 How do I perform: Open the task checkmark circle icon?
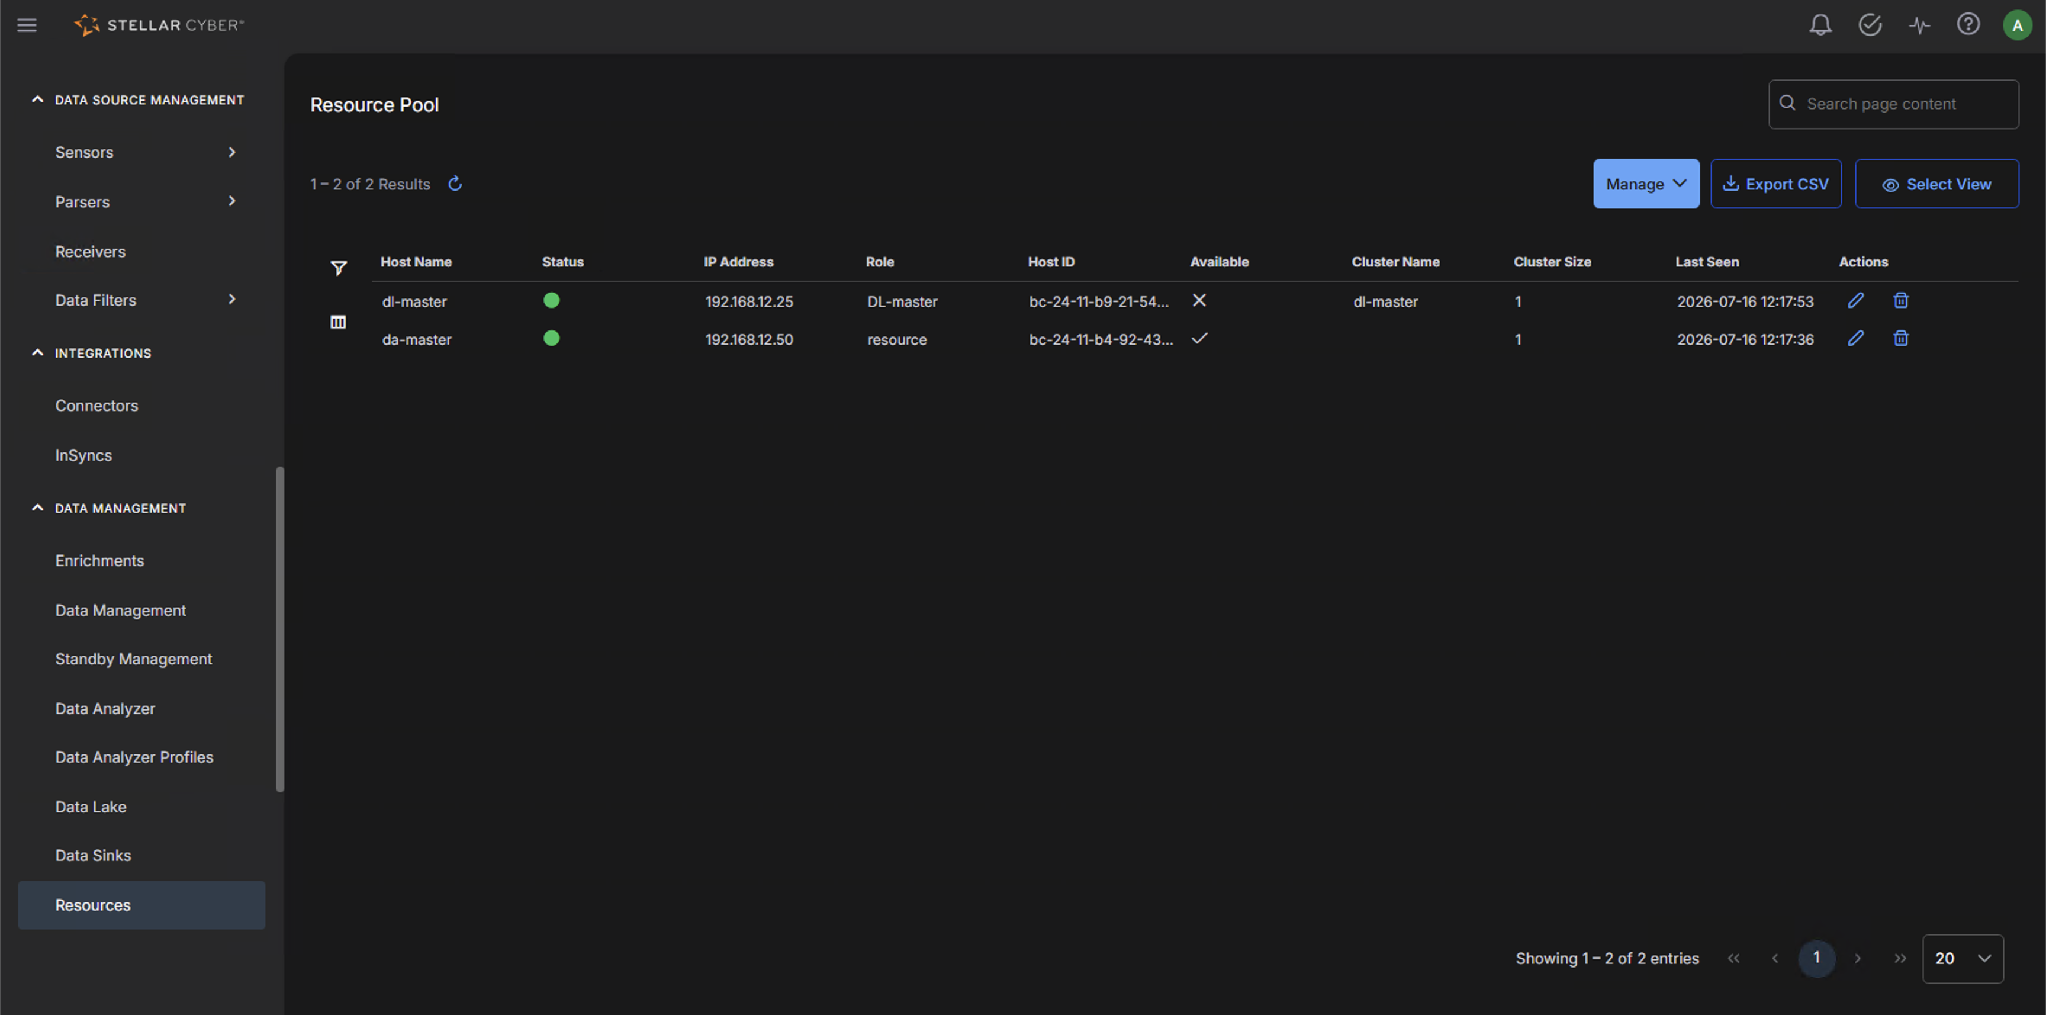(x=1870, y=25)
